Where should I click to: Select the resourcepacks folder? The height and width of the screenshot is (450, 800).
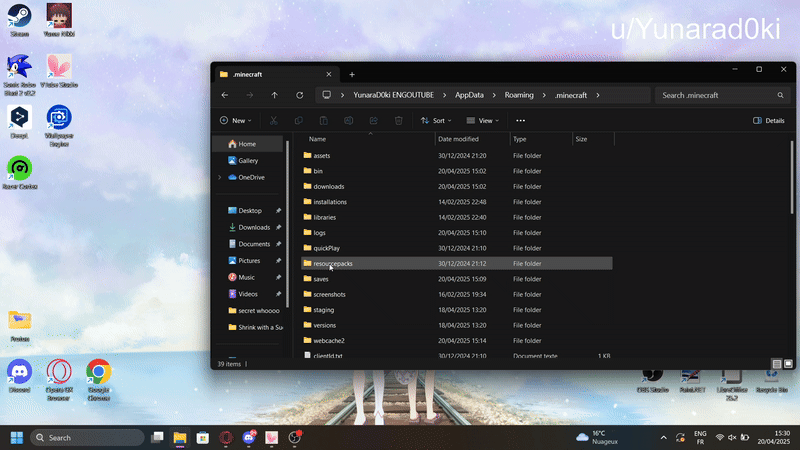[333, 264]
